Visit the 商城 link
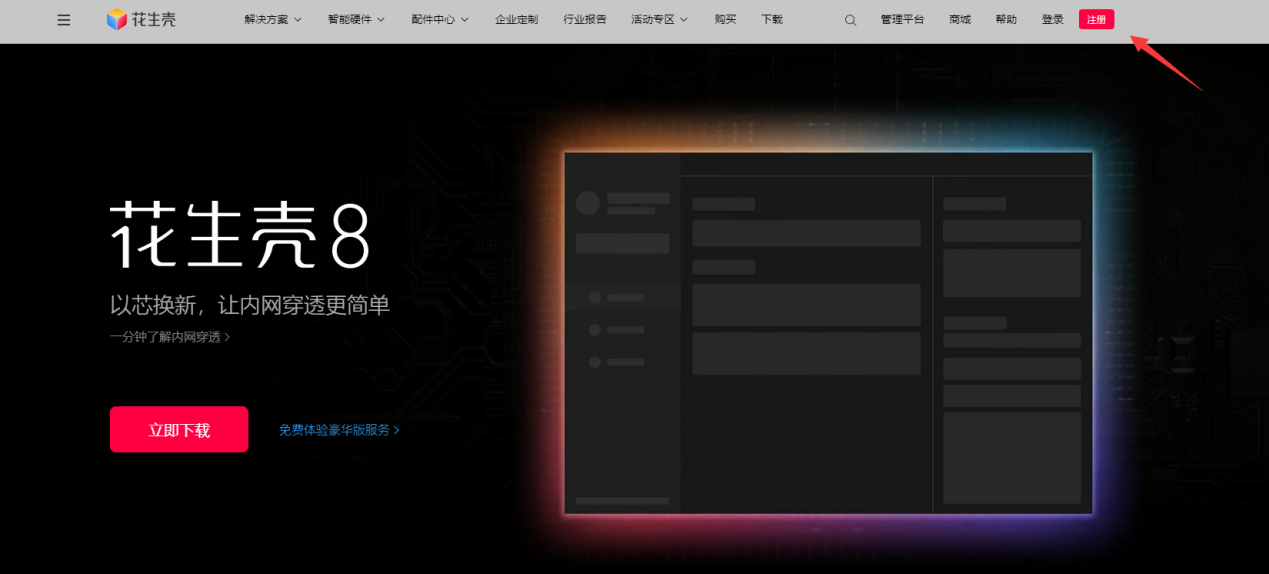Viewport: 1269px width, 574px height. (x=960, y=20)
